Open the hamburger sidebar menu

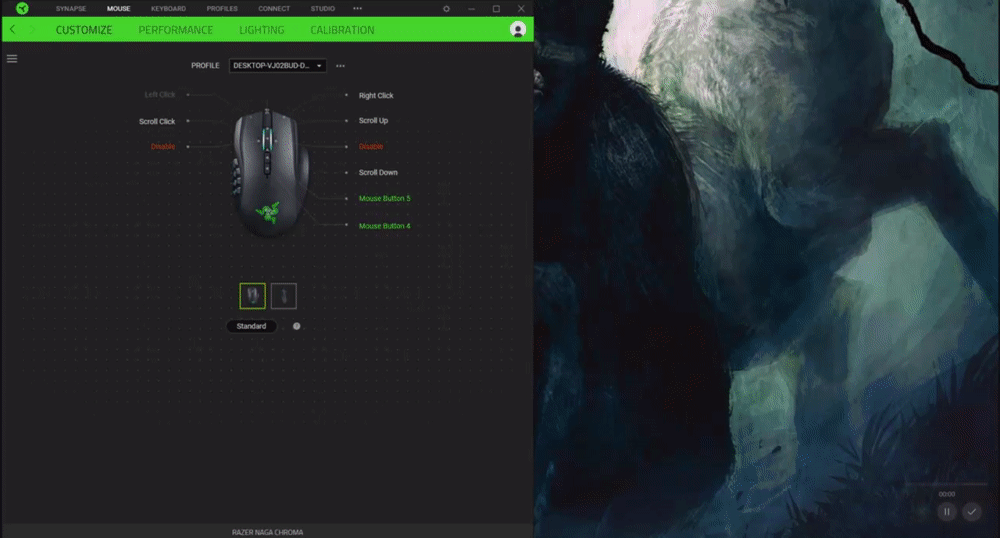pyautogui.click(x=12, y=59)
